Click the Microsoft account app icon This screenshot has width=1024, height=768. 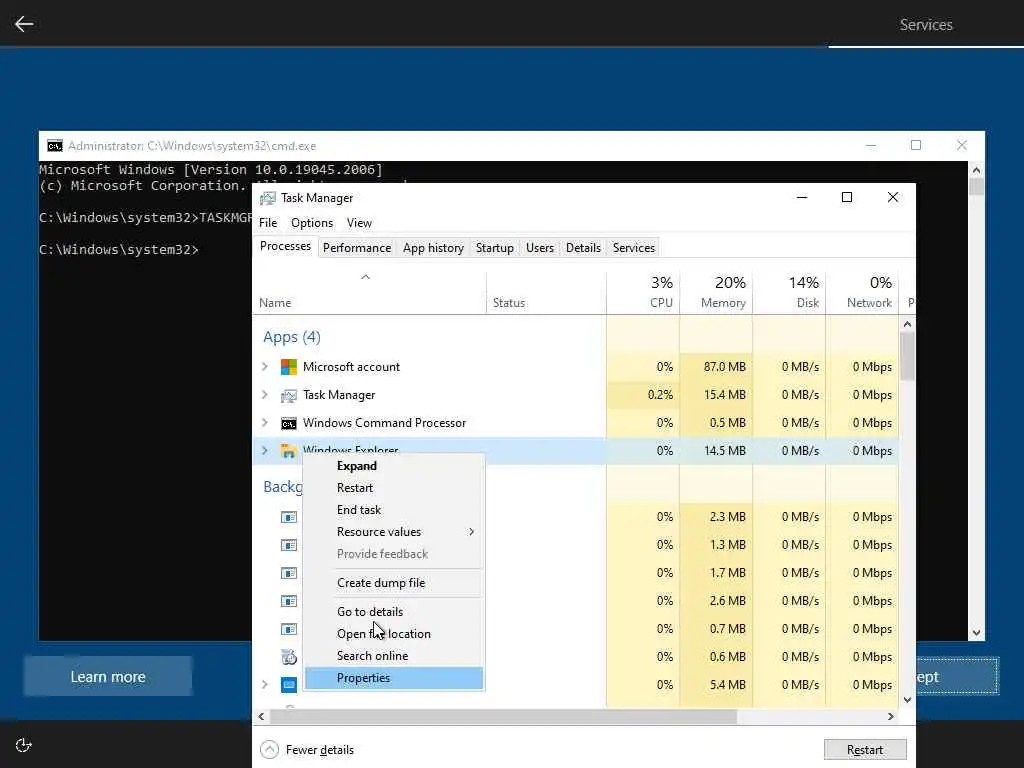(x=289, y=367)
